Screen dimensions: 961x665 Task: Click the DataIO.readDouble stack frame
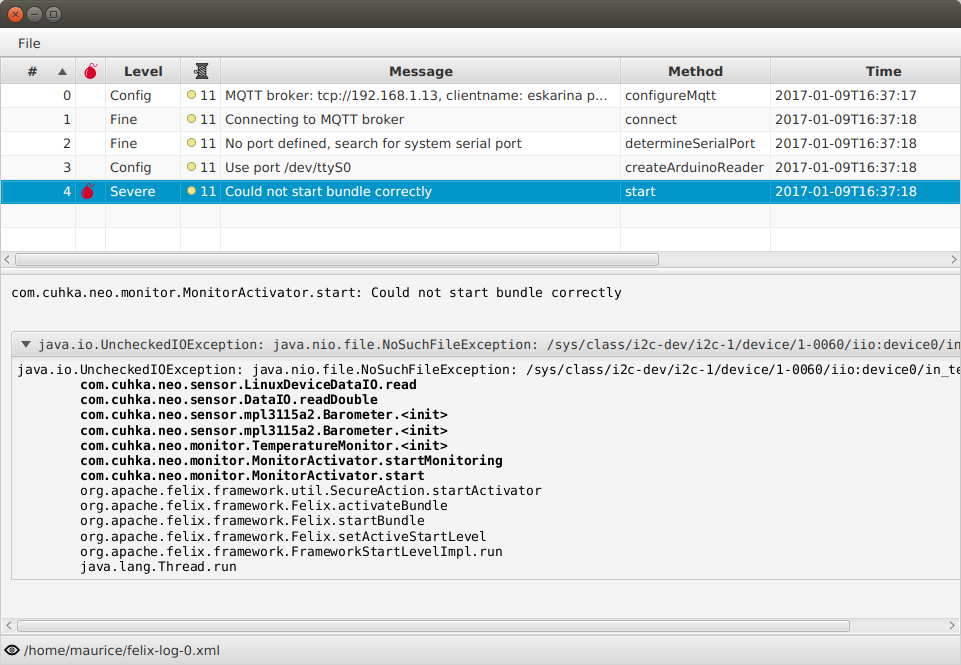[x=229, y=400]
